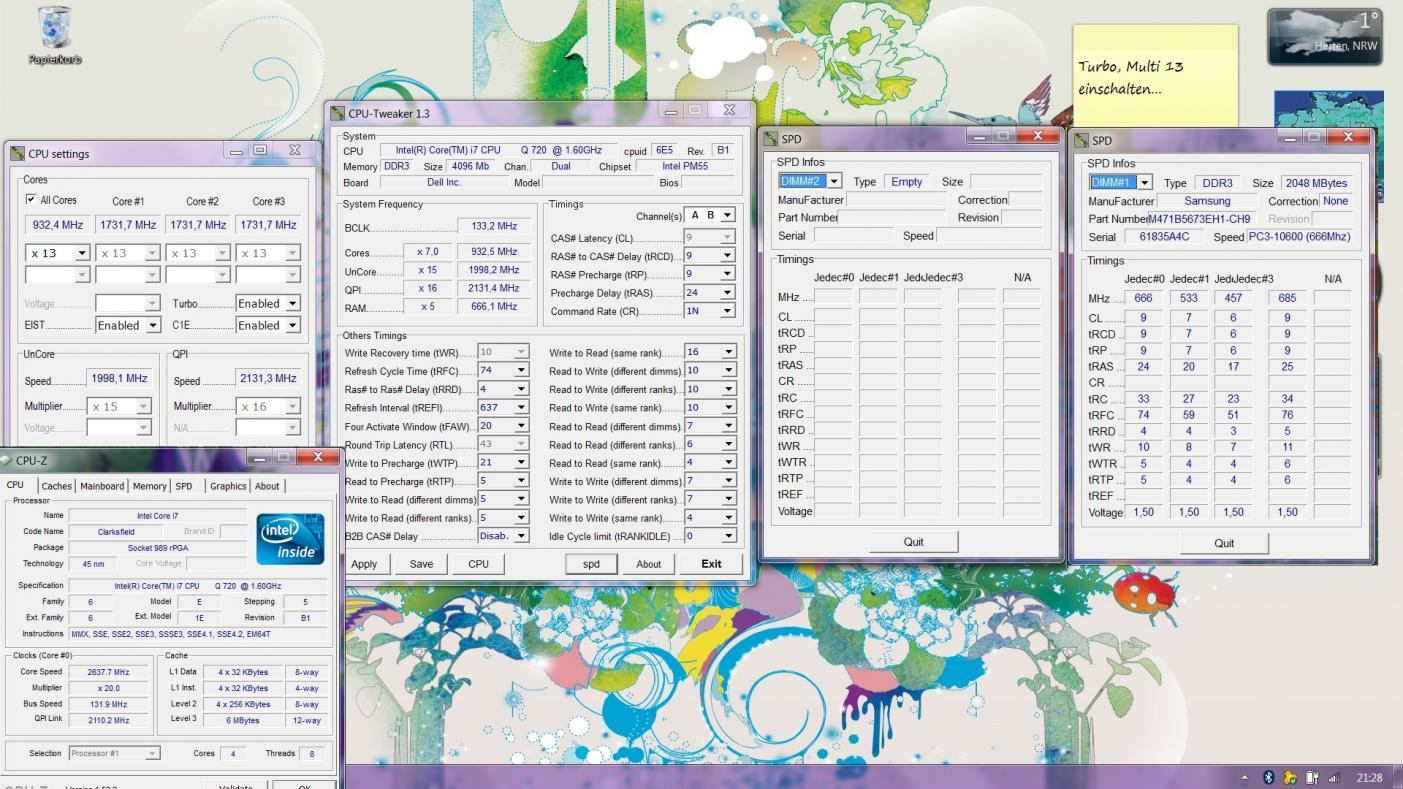Click the Exit button in CPU-Tweaker

coord(711,564)
